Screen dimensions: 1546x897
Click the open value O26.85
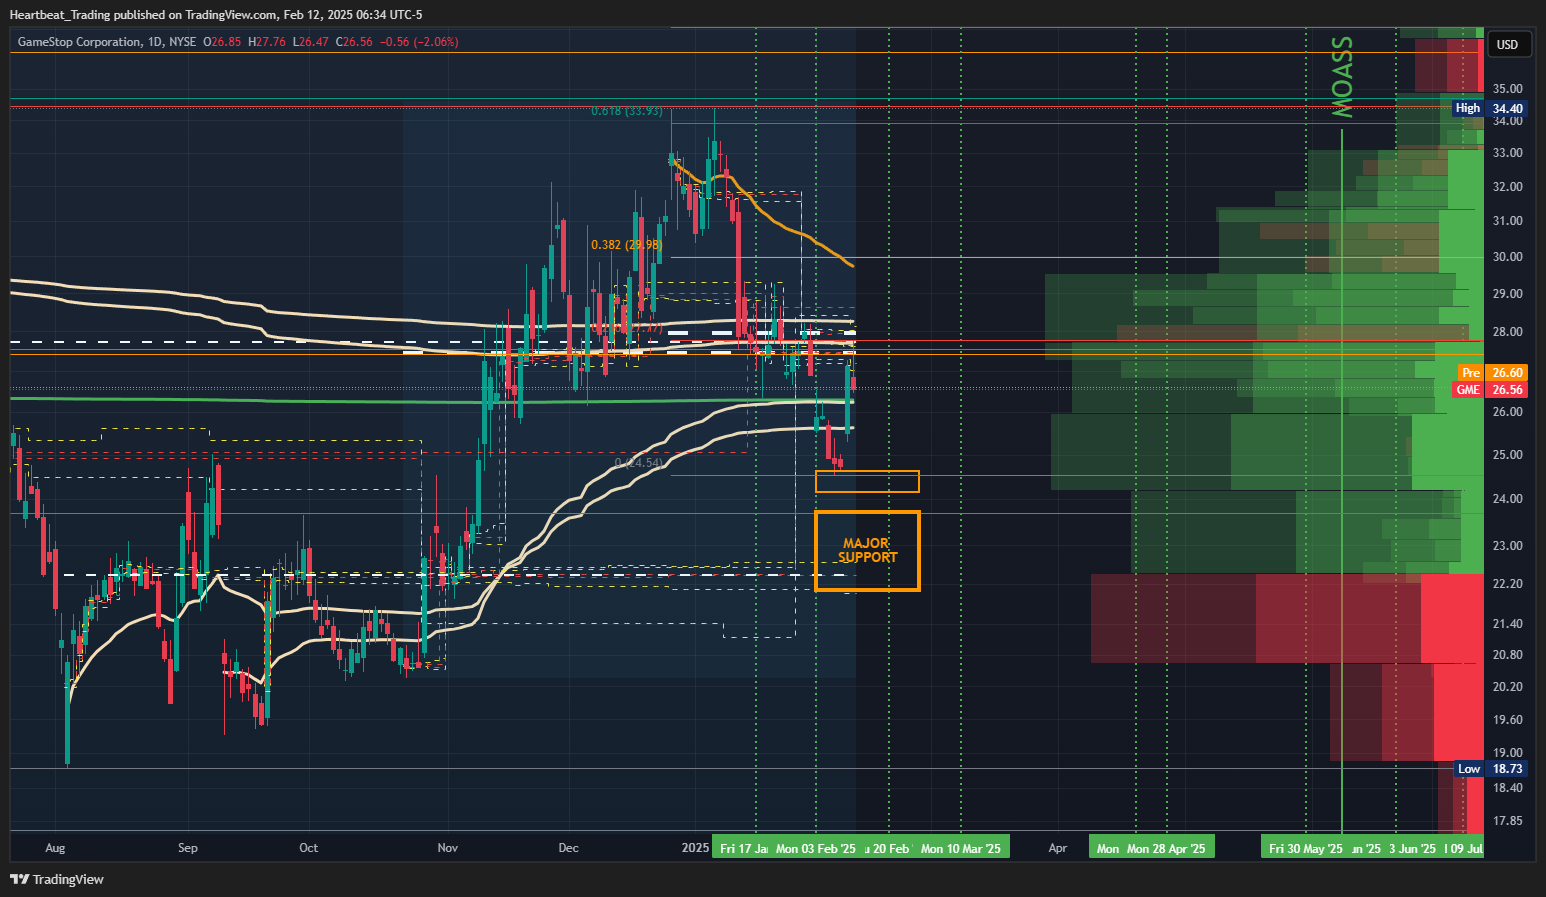[222, 42]
